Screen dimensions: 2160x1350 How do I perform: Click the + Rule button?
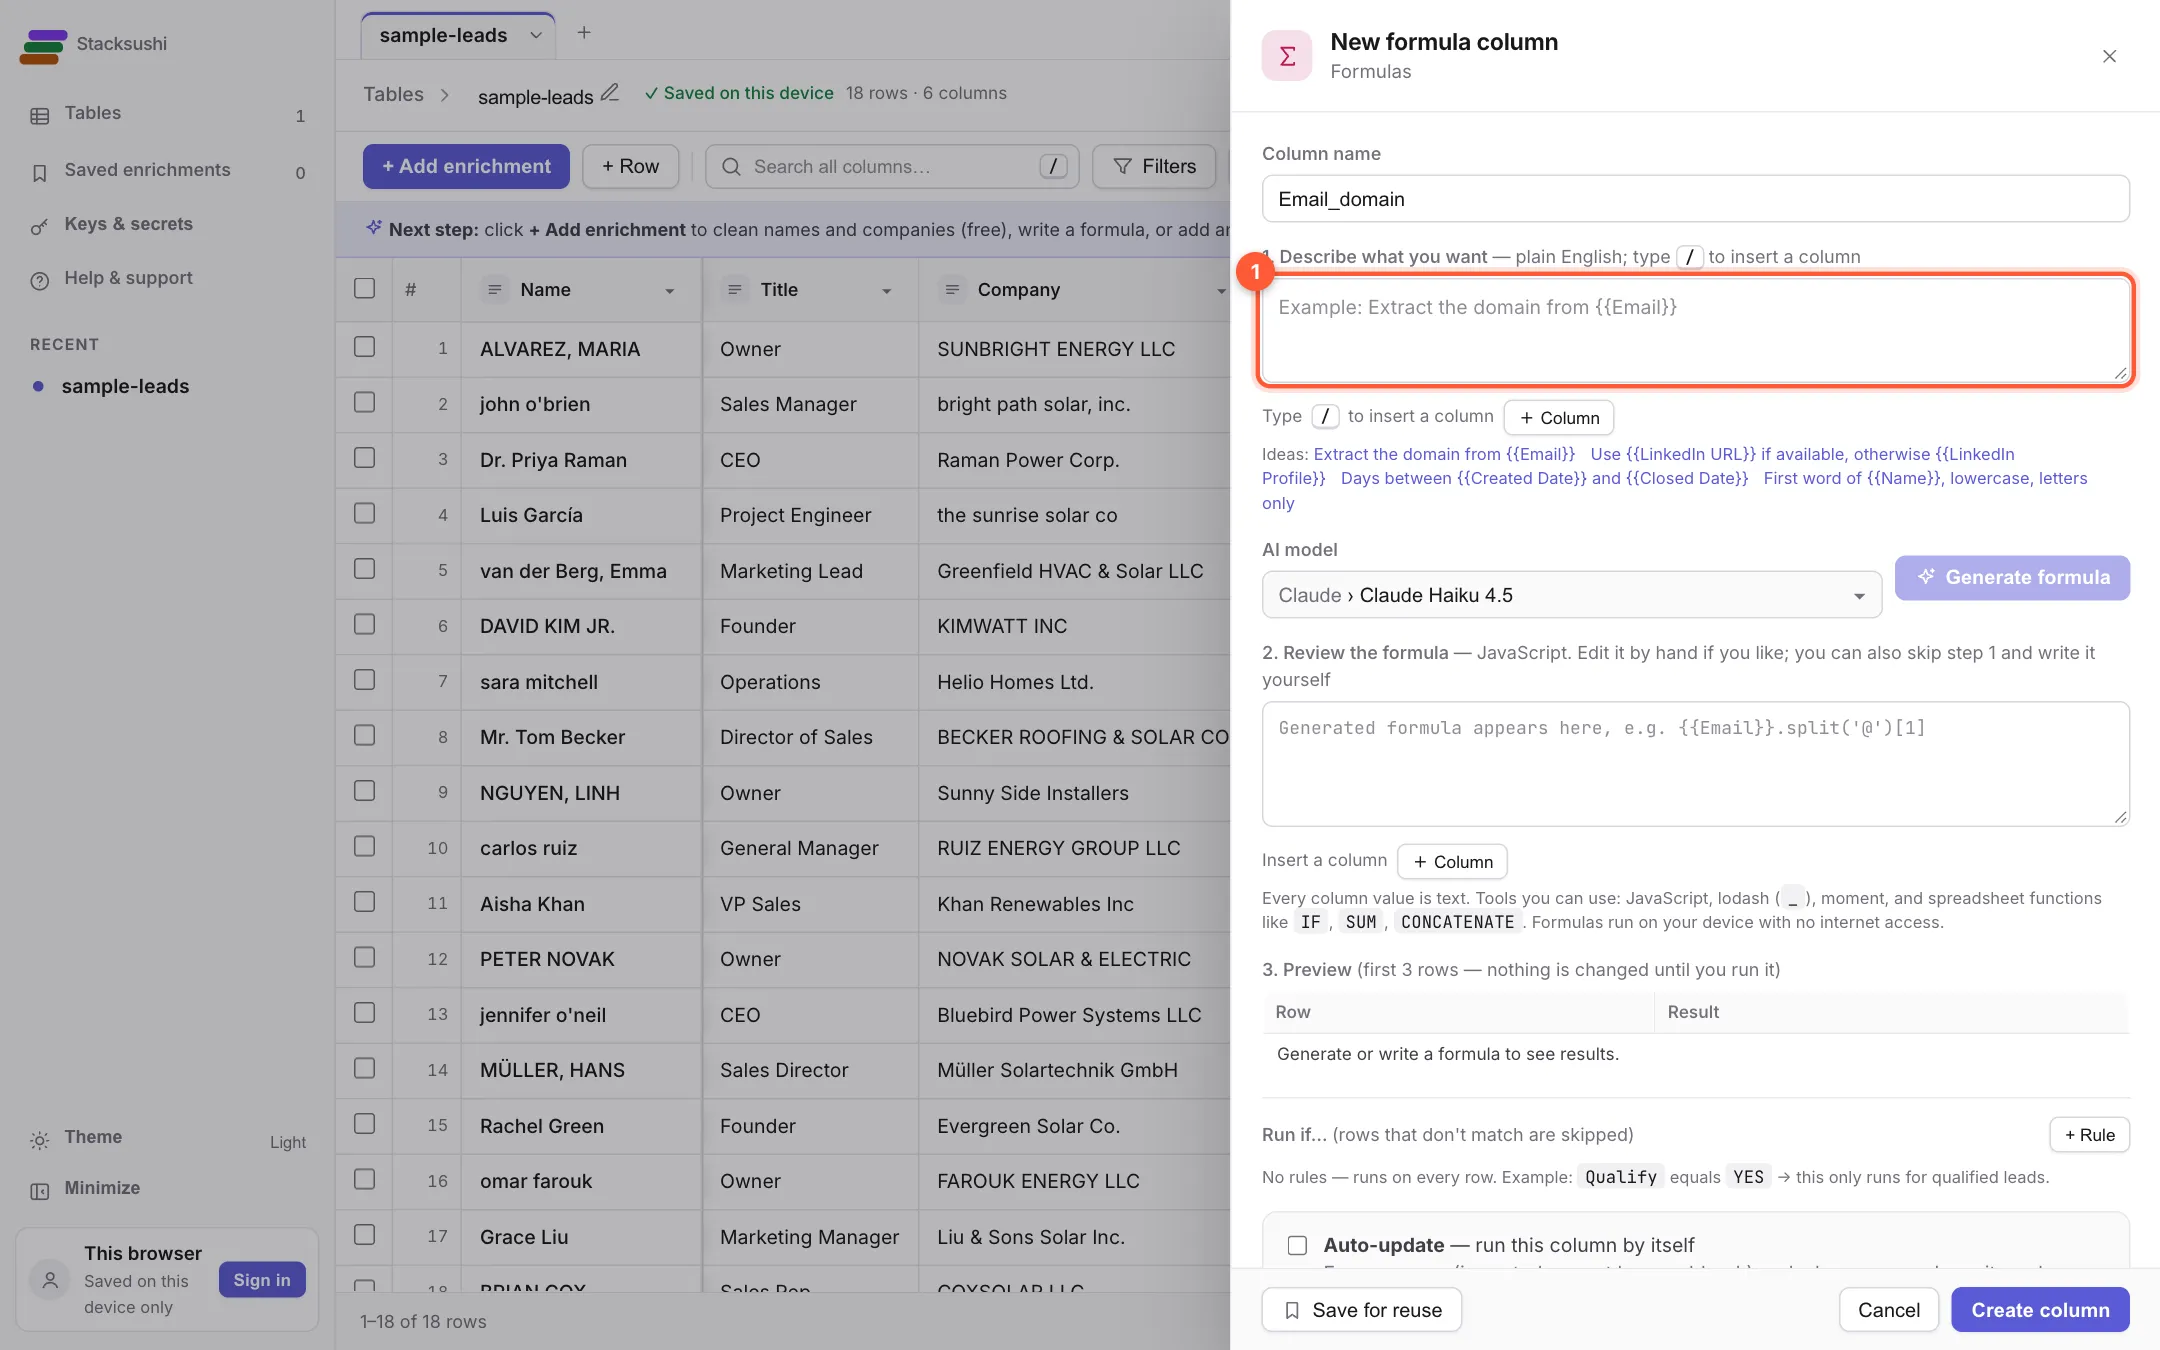2090,1135
